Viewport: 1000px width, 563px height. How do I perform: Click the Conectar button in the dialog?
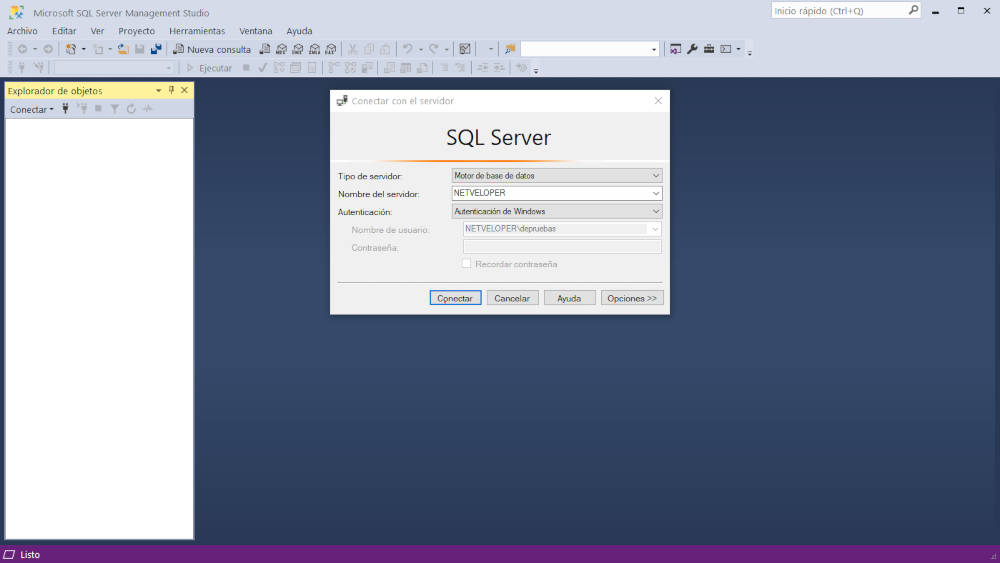point(455,298)
